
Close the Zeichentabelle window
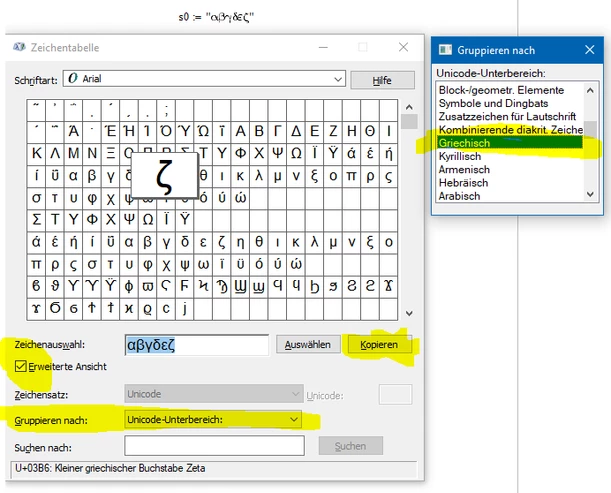point(403,47)
